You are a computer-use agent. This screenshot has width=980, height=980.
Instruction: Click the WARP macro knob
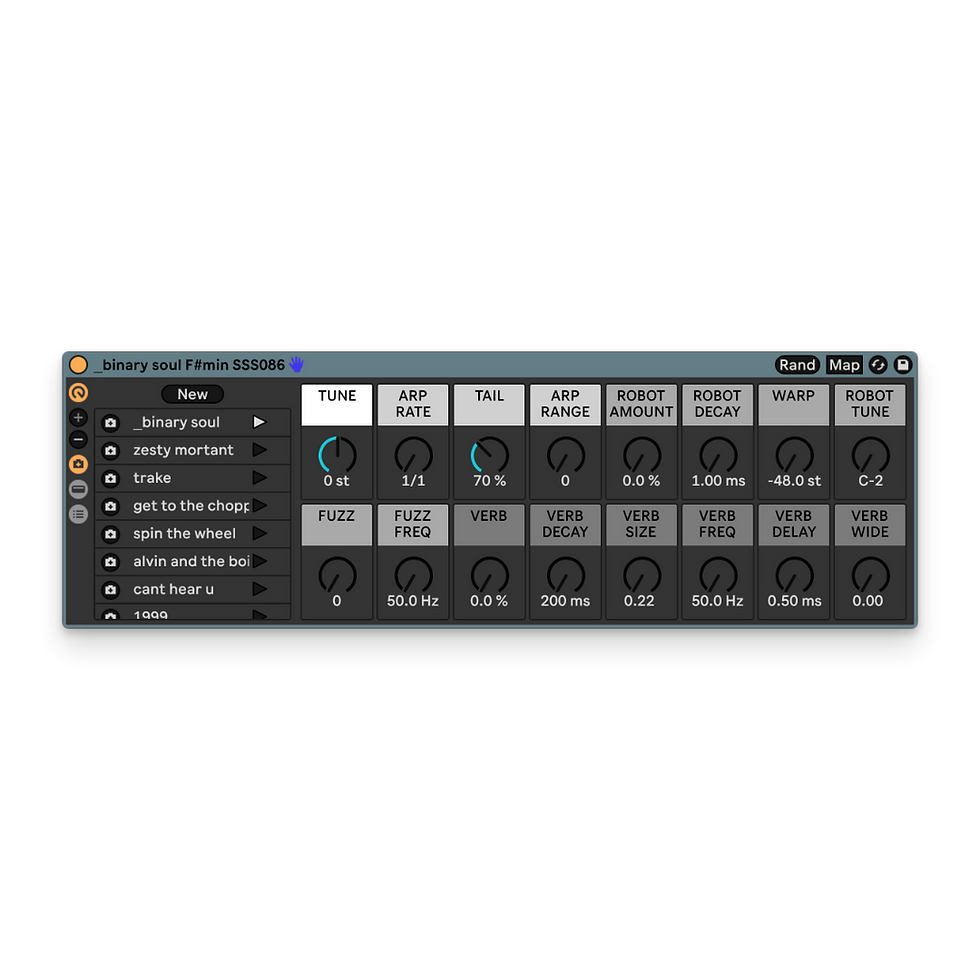[794, 455]
